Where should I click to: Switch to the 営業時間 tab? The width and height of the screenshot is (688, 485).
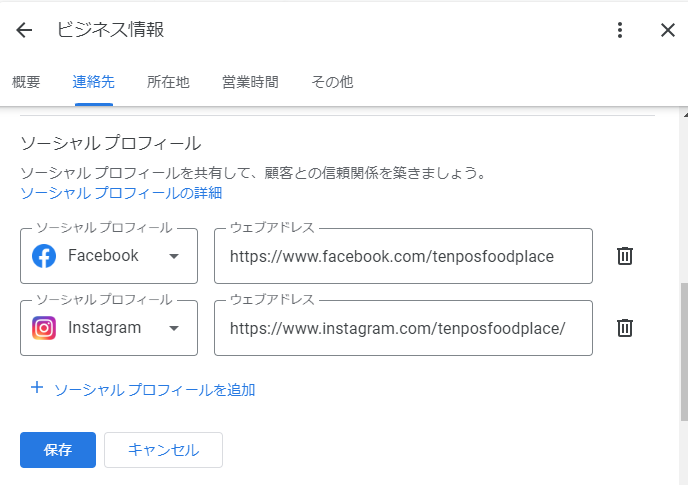(x=250, y=82)
